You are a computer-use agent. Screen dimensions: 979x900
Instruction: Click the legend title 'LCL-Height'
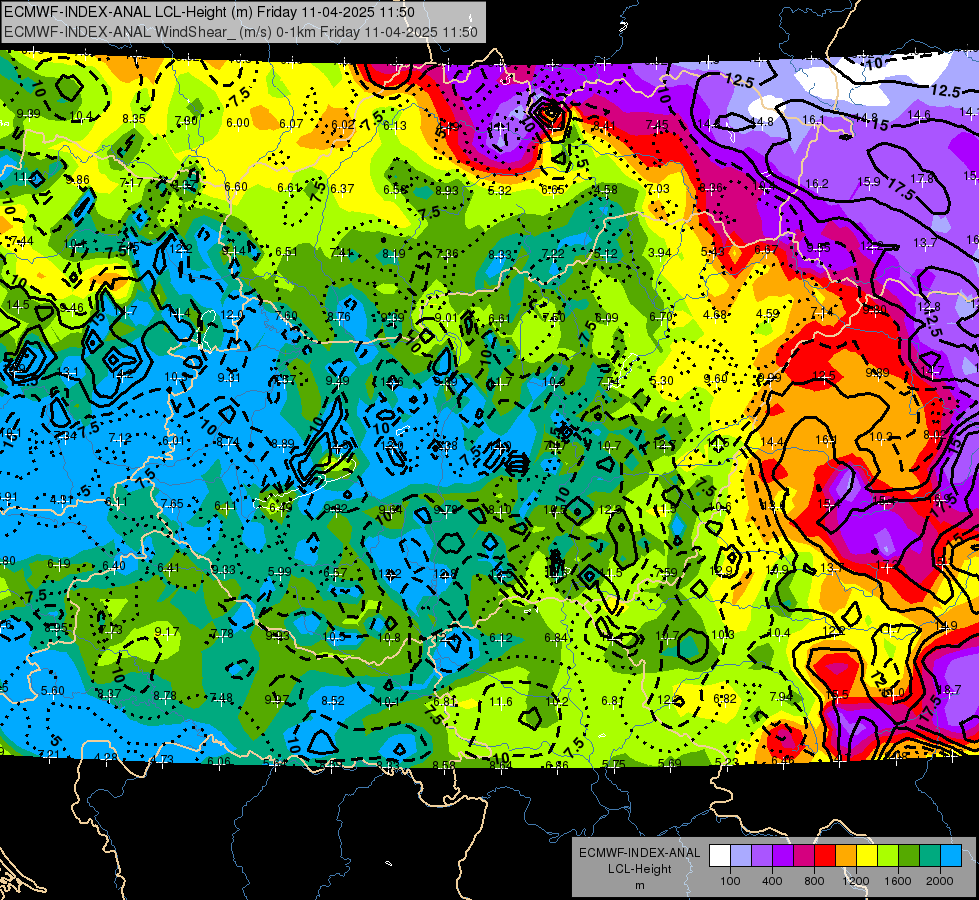click(640, 869)
